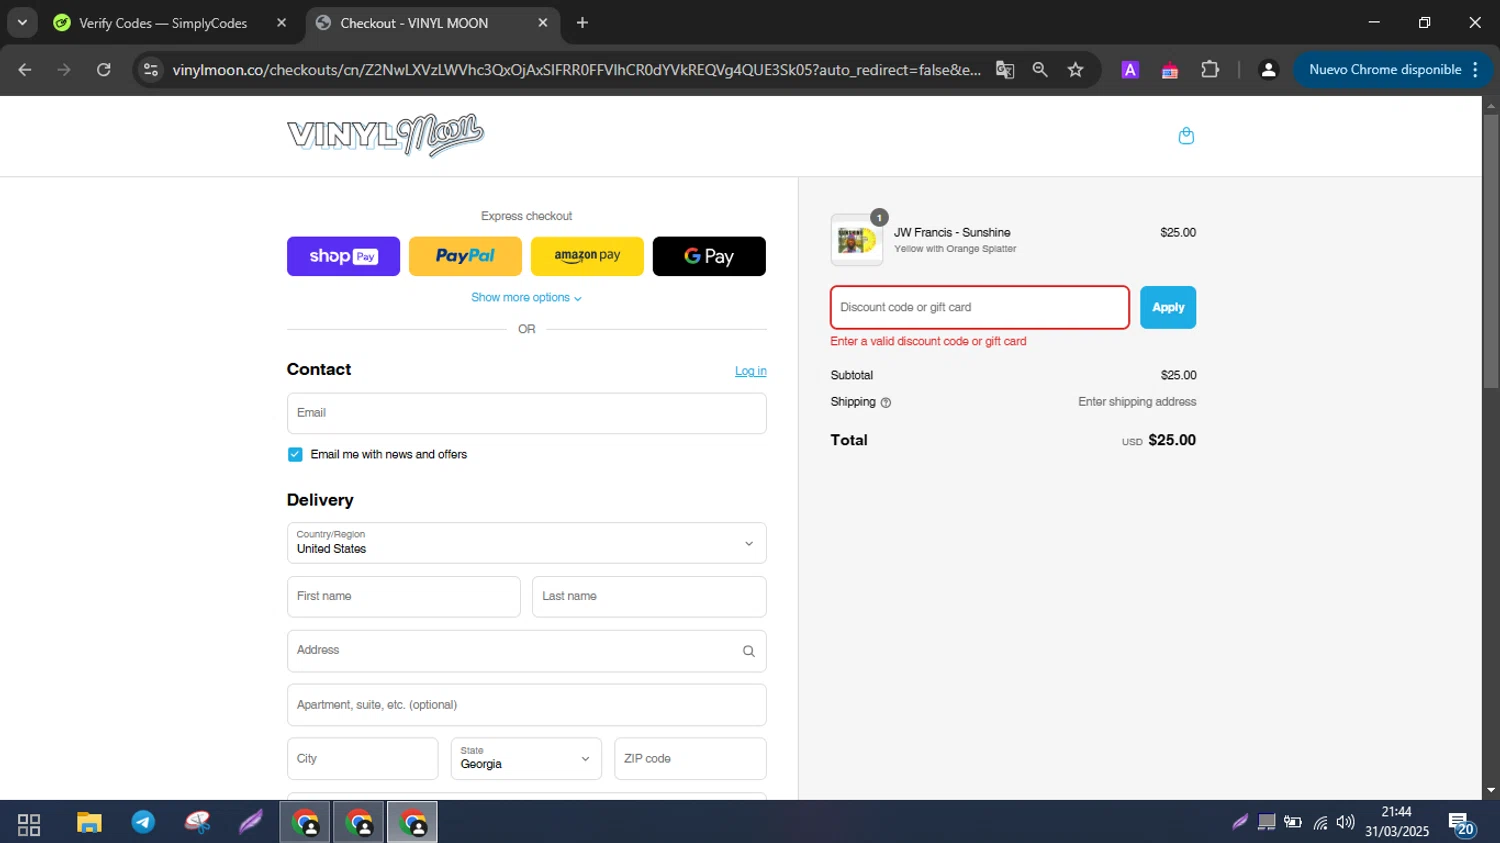Click the JW Francis - Sunshine product name
Image resolution: width=1500 pixels, height=843 pixels.
point(952,233)
